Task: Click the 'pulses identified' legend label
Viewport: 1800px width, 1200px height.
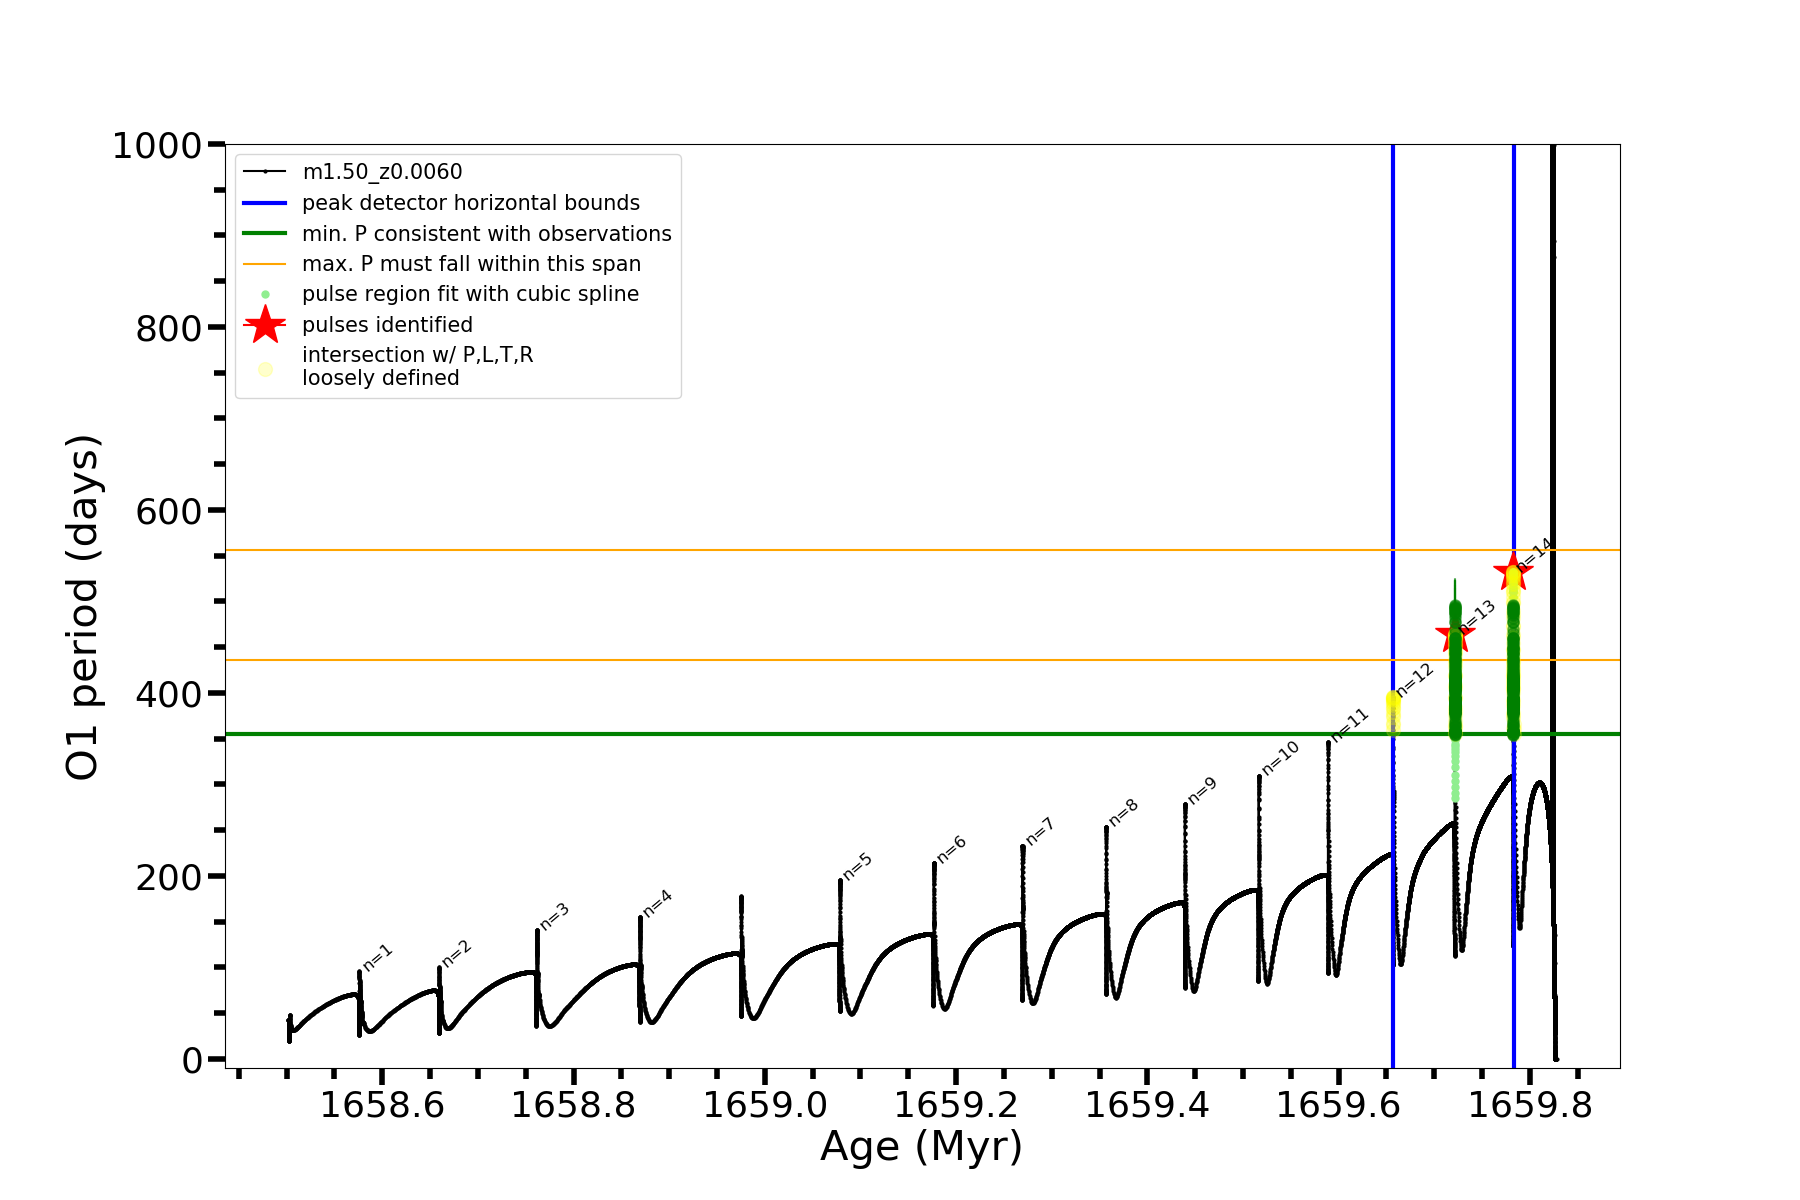Action: 387,325
